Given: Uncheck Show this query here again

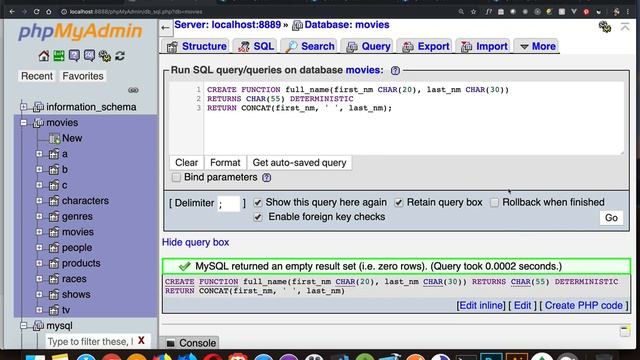Looking at the screenshot, I should coord(258,202).
